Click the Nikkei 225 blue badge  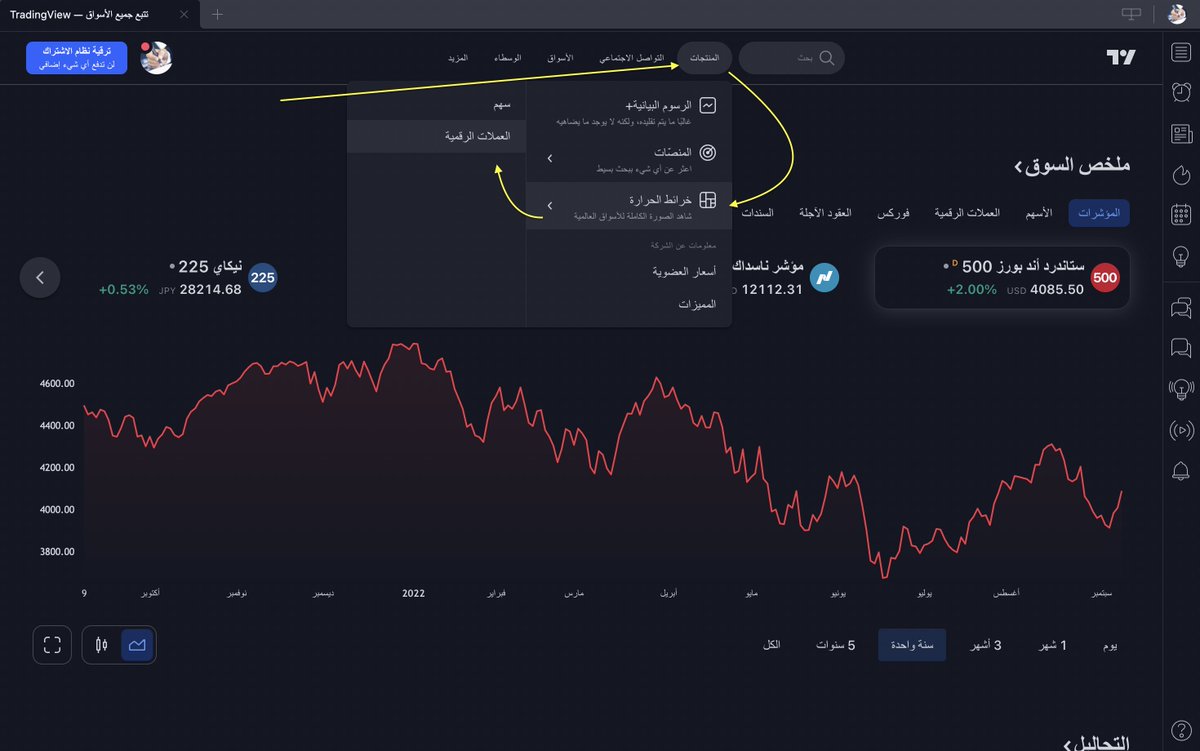[x=263, y=277]
